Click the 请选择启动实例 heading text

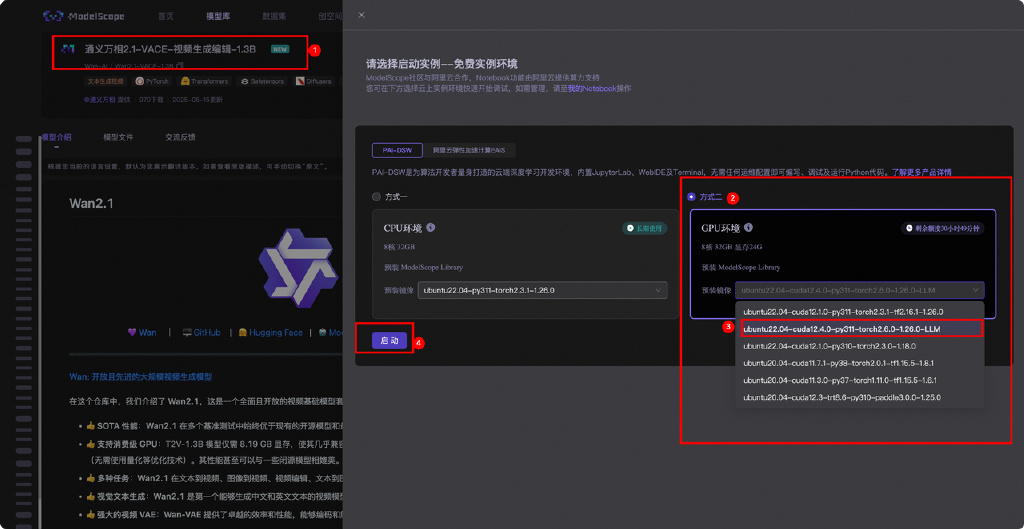point(442,64)
